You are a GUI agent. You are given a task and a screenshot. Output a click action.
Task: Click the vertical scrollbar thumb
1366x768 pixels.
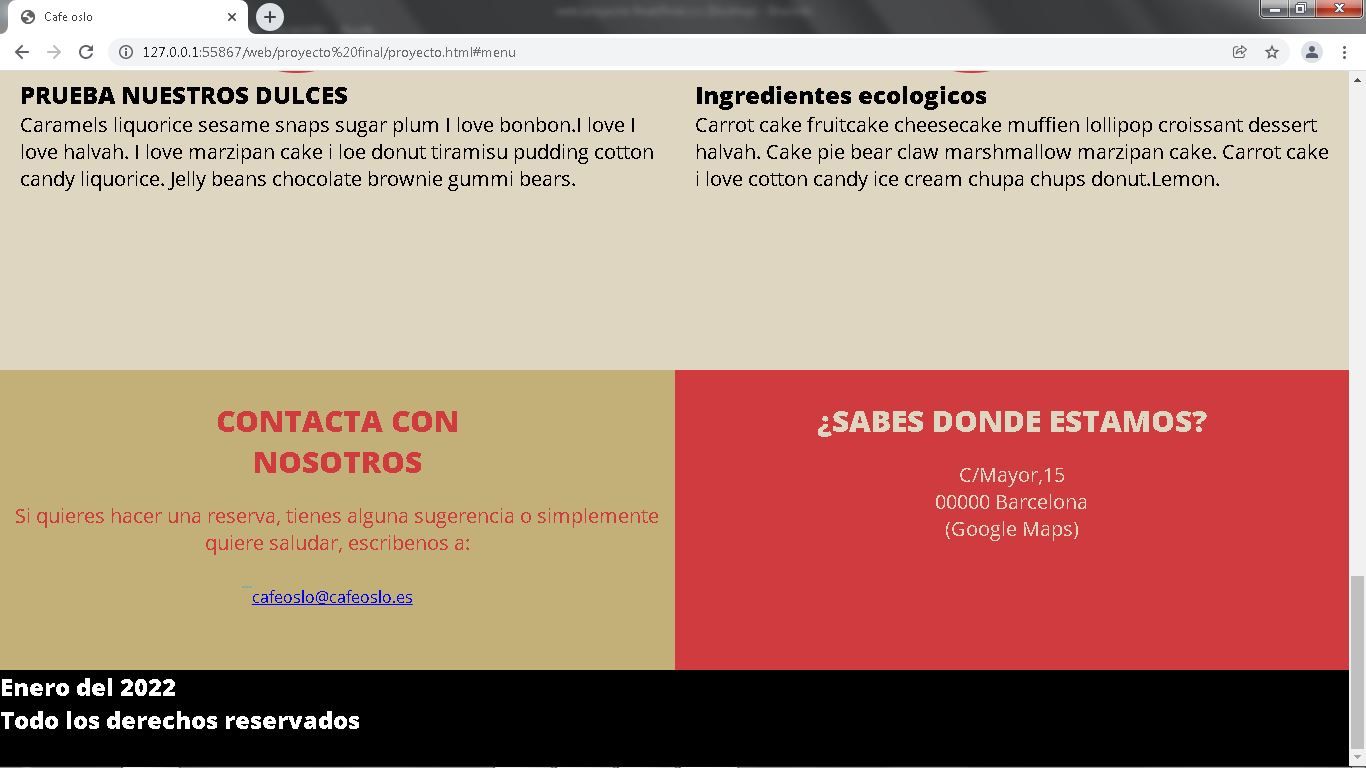[x=1357, y=662]
